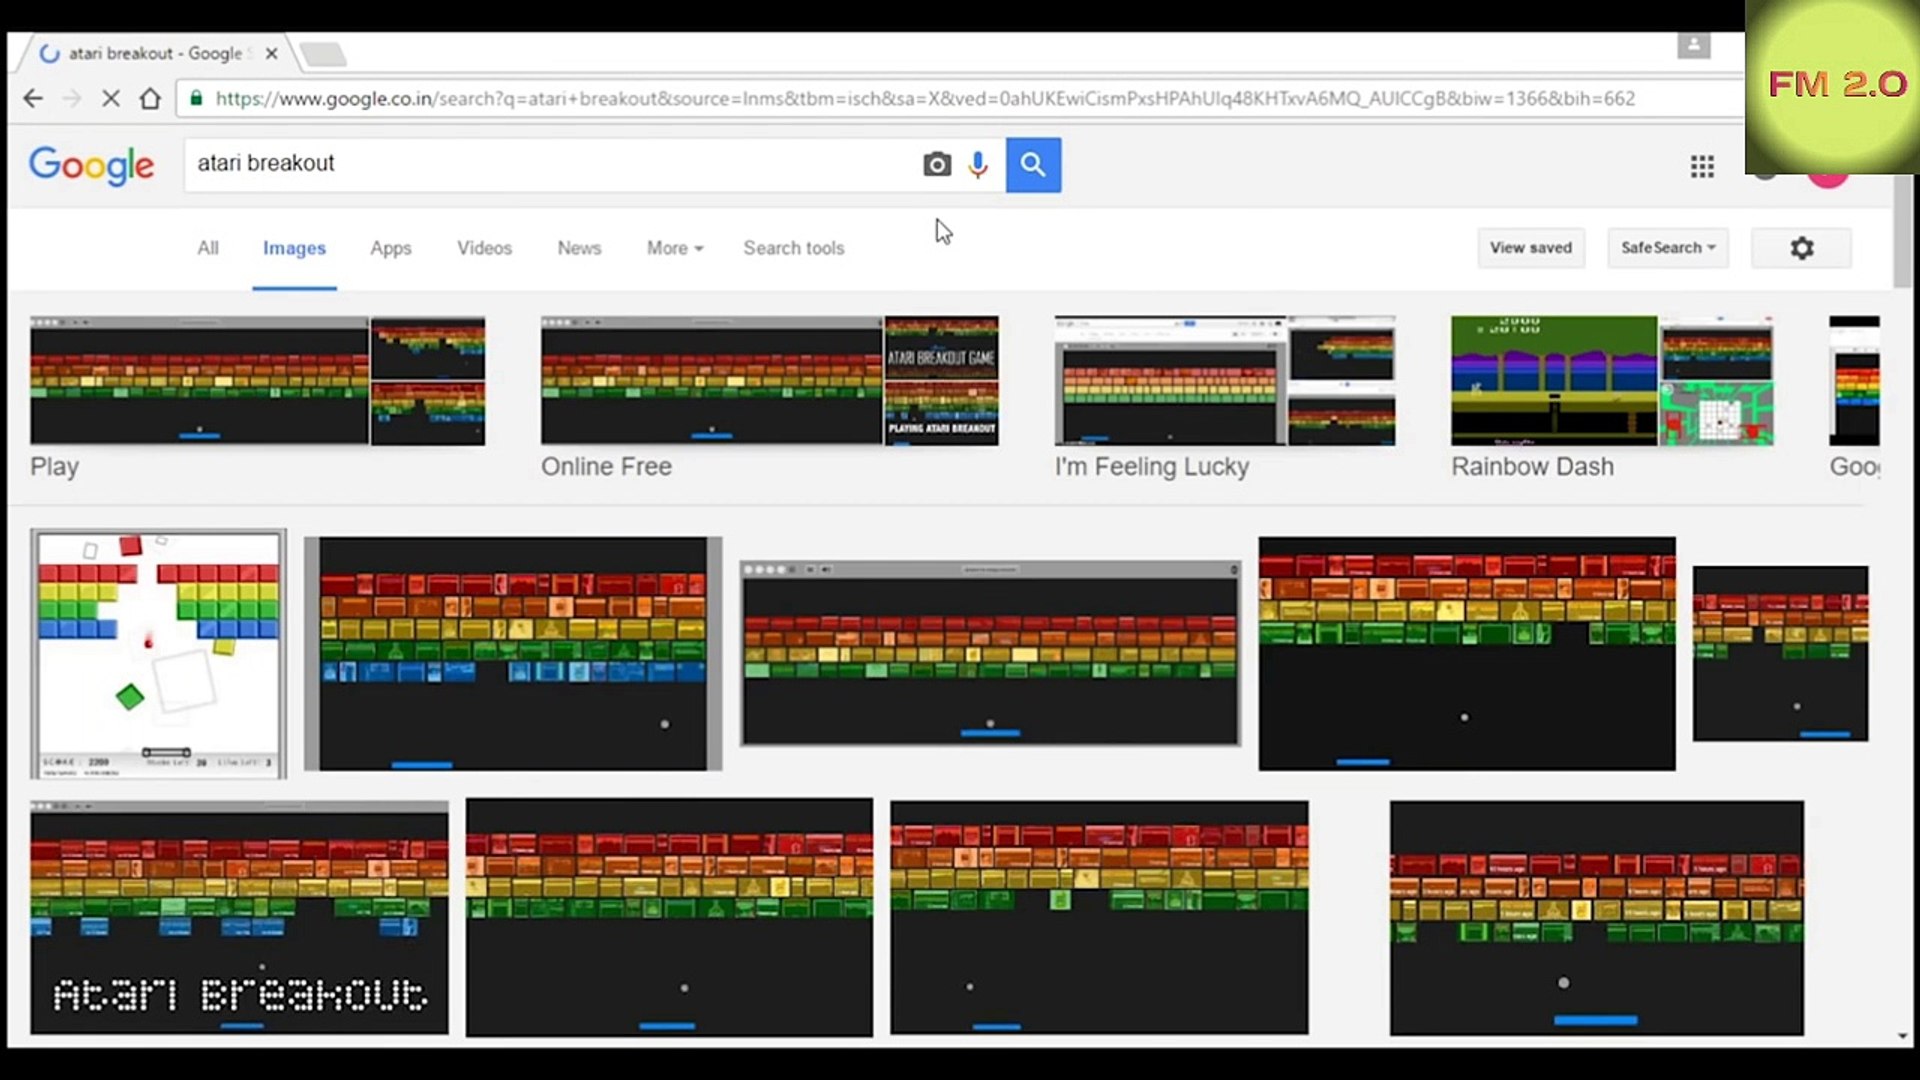Open the Google apps grid icon

pos(1702,166)
